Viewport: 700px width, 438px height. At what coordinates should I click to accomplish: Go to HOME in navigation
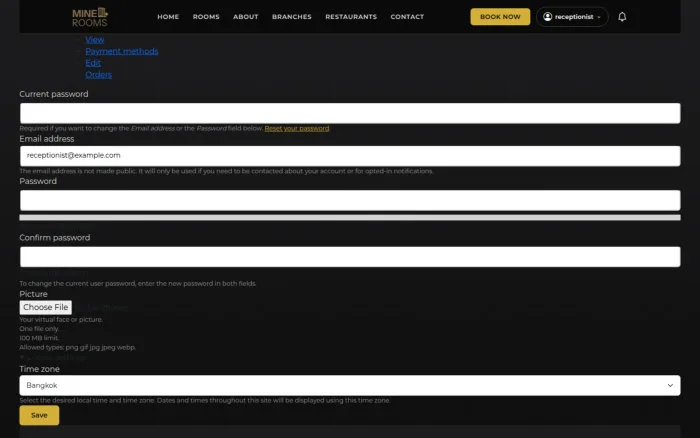pos(168,17)
